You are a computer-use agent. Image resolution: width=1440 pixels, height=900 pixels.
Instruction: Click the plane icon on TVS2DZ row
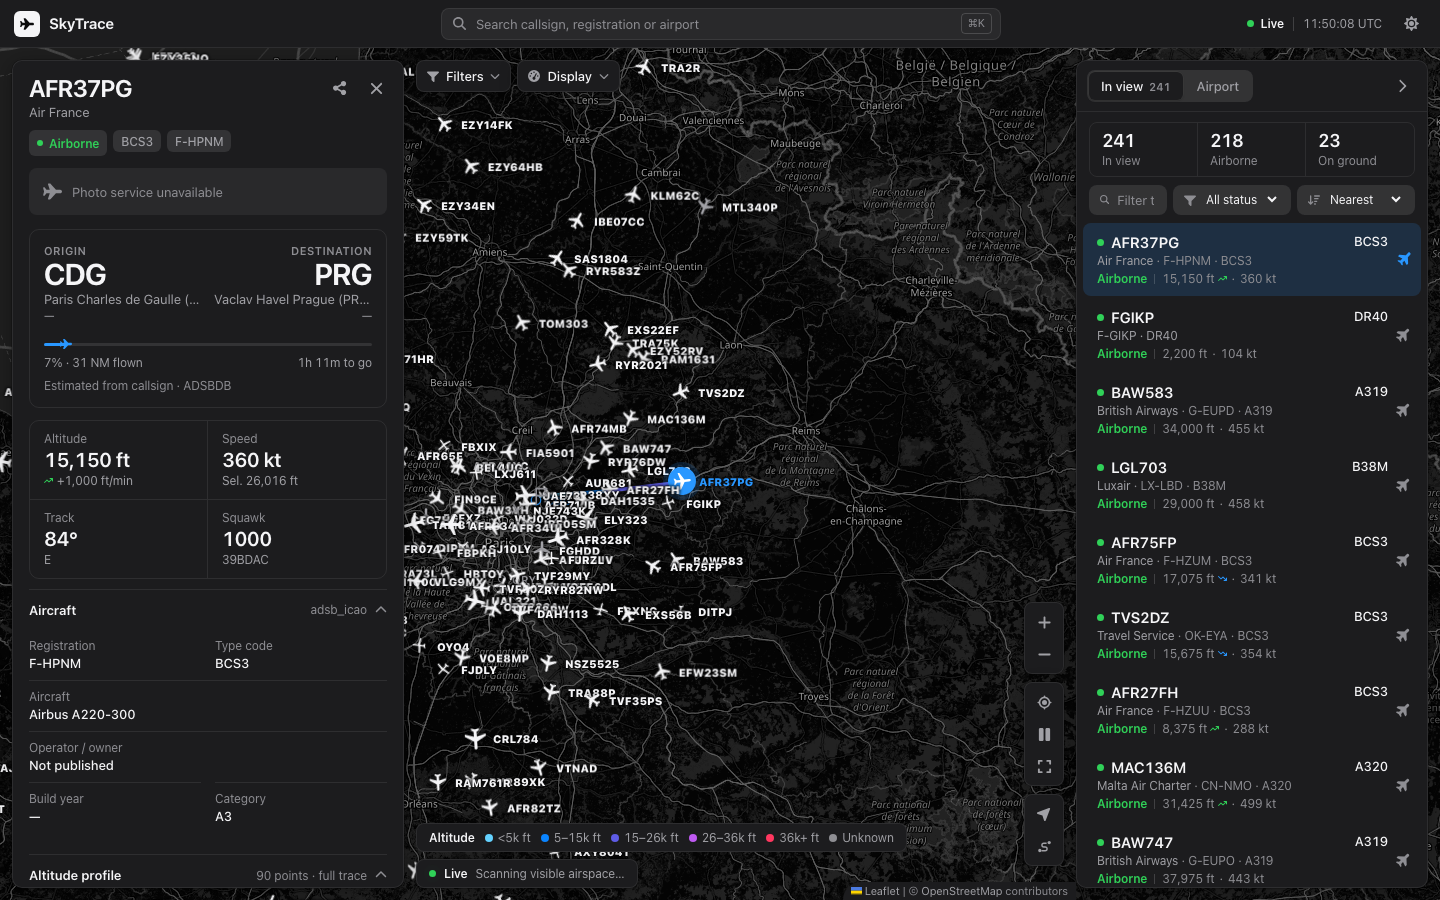(1403, 635)
